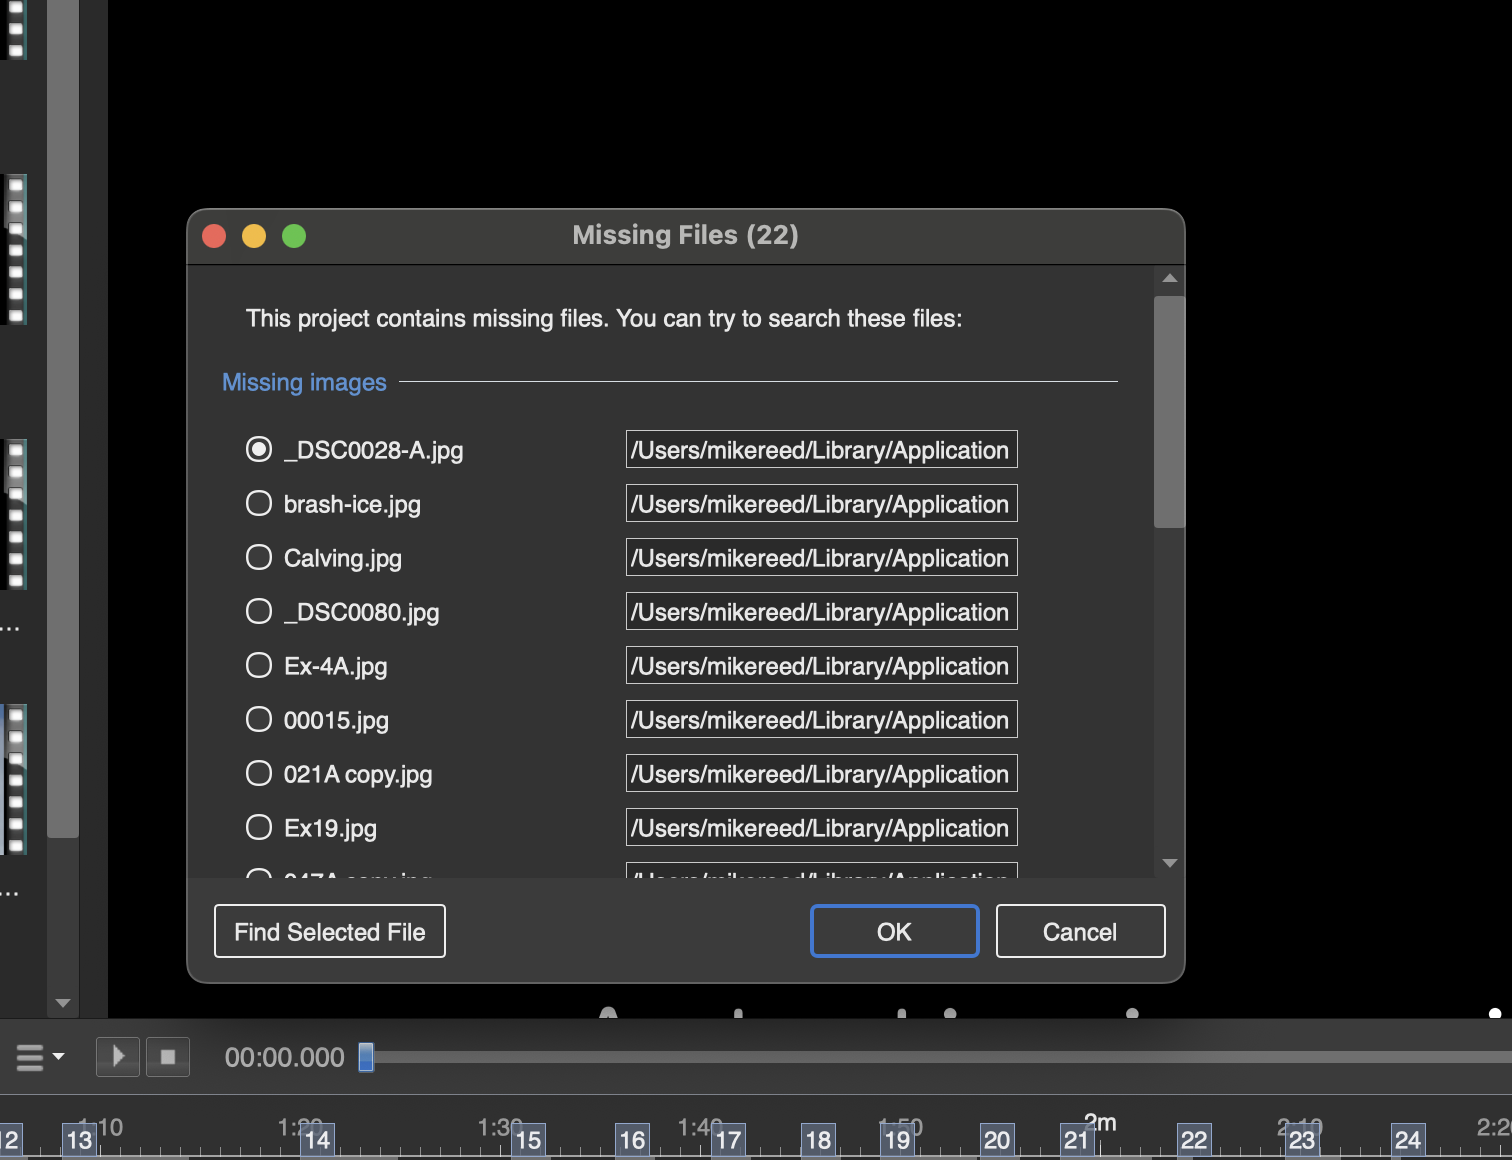Click slide marker 24 on the timeline
Image resolution: width=1512 pixels, height=1160 pixels.
click(x=1407, y=1140)
